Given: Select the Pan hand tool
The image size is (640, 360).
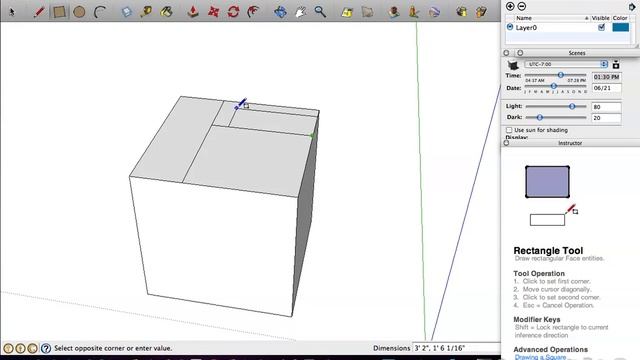Looking at the screenshot, I should (300, 12).
